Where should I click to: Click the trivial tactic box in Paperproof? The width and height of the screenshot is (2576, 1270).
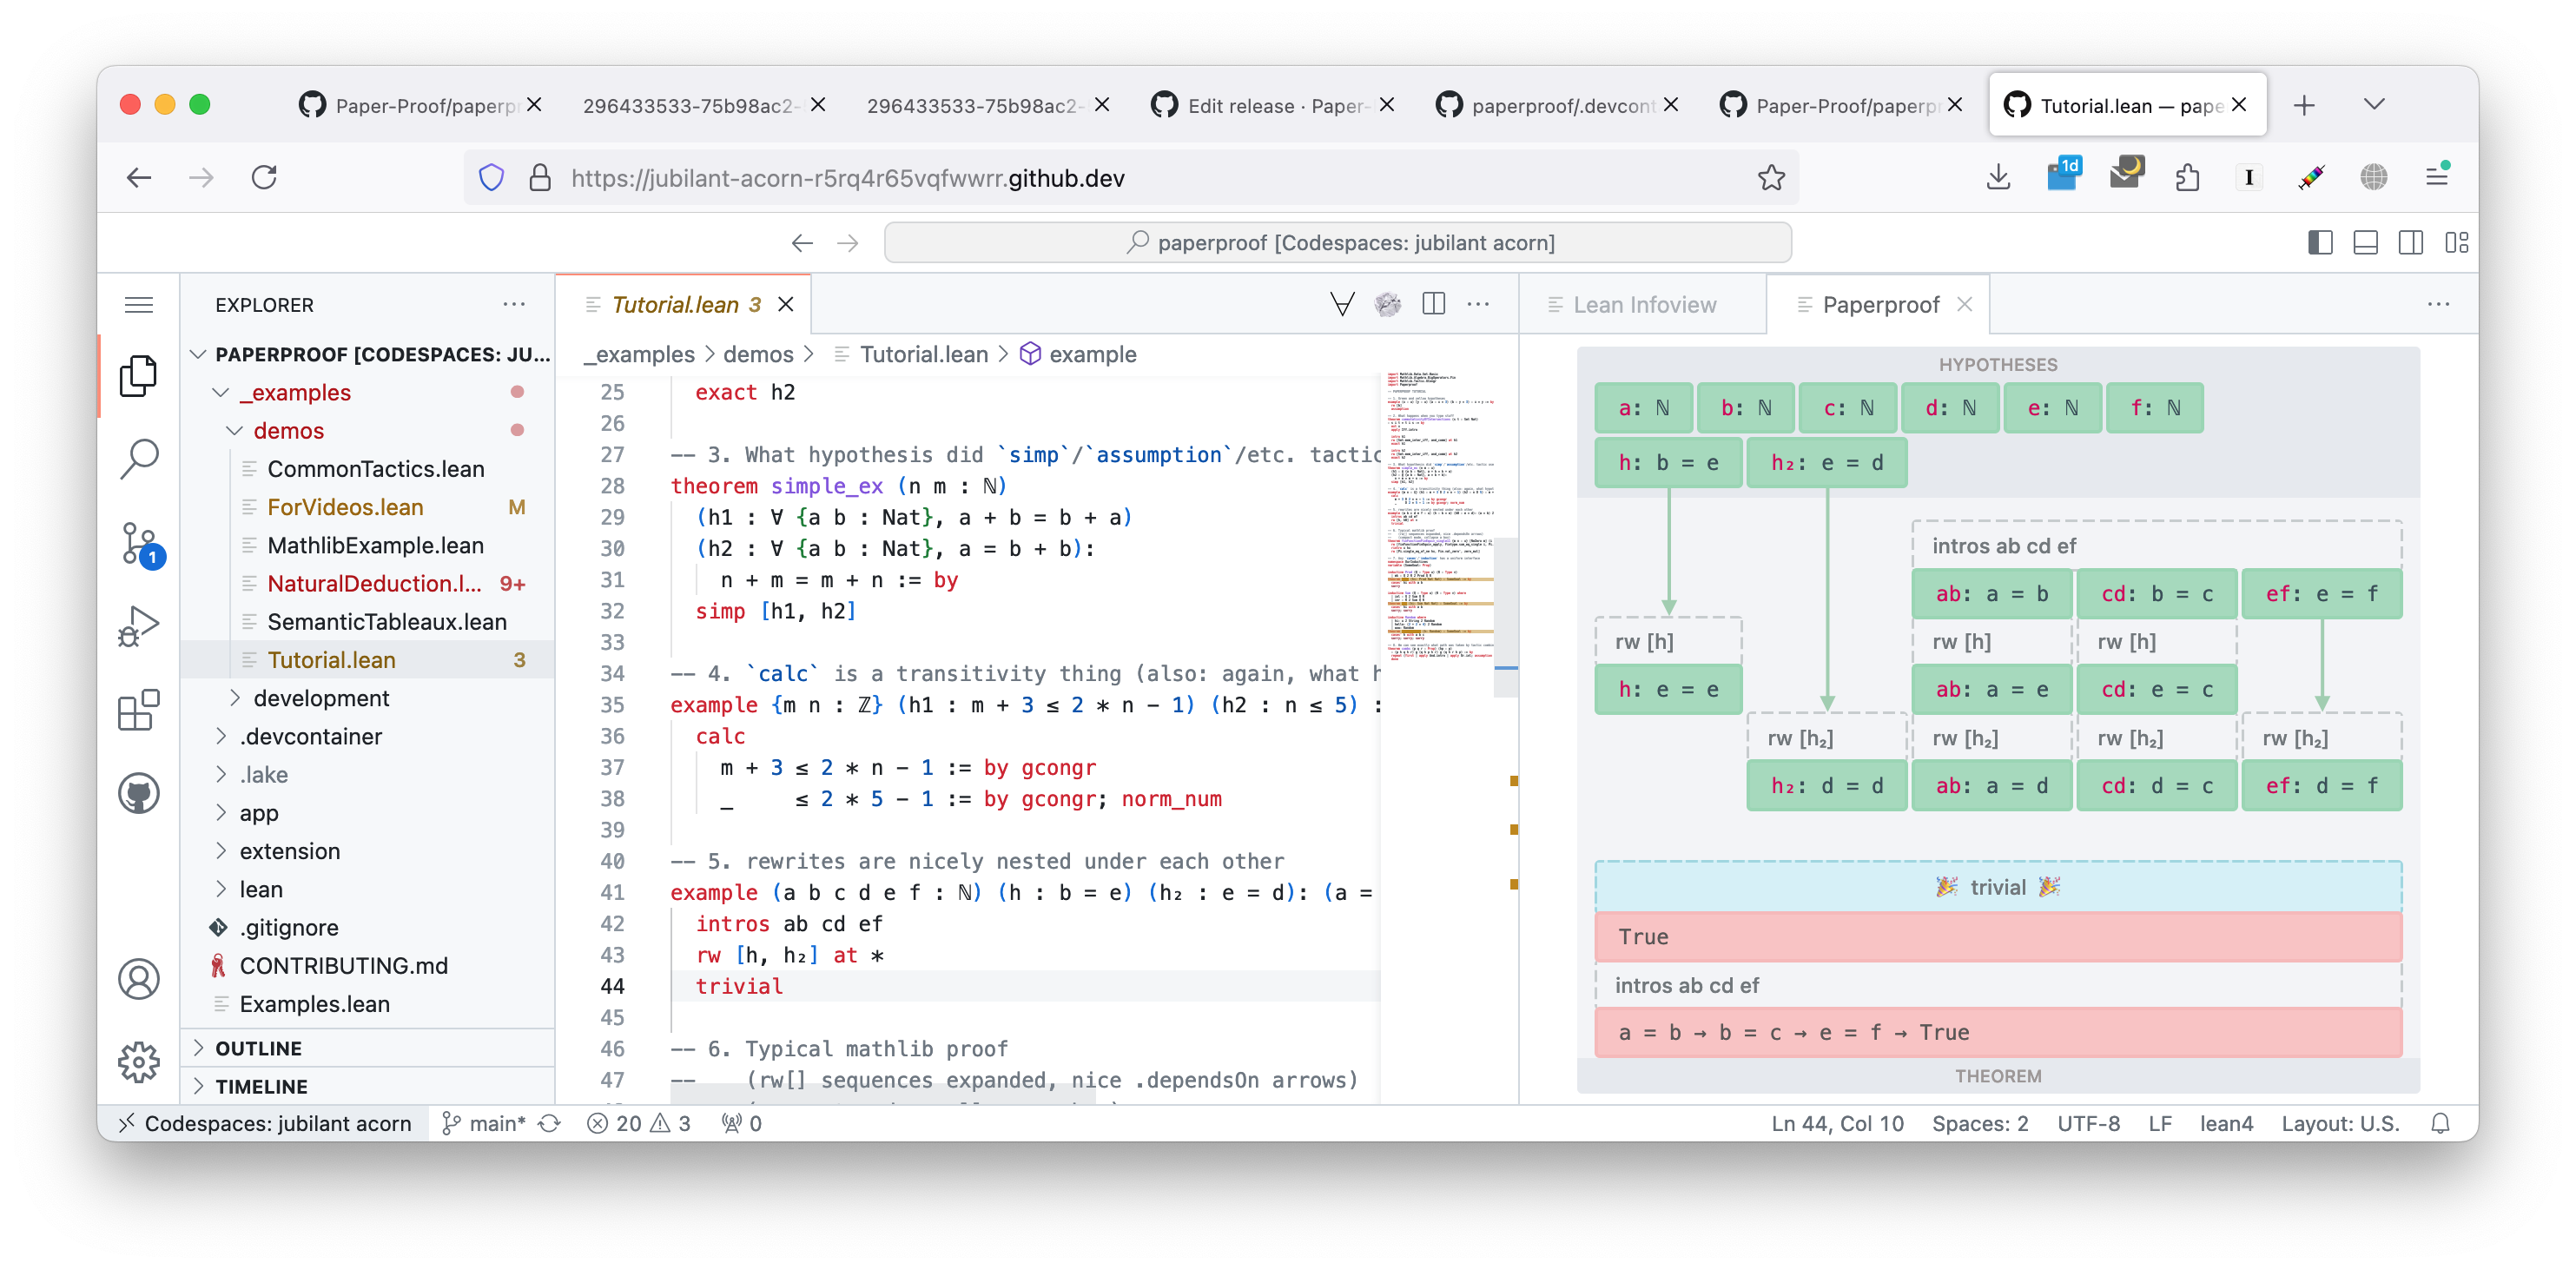point(1997,886)
